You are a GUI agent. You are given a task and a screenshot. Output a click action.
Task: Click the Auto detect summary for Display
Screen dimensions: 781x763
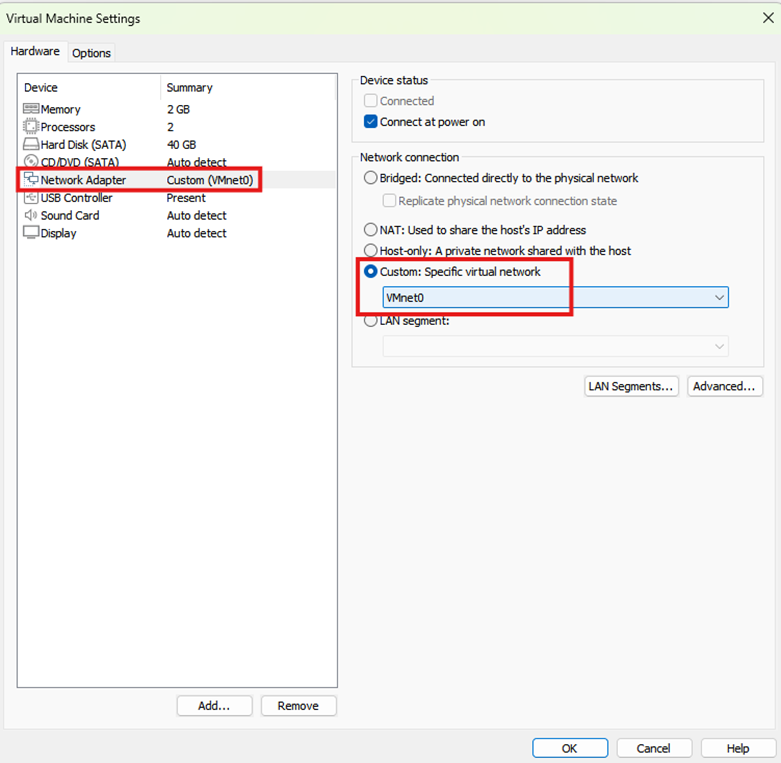(197, 233)
